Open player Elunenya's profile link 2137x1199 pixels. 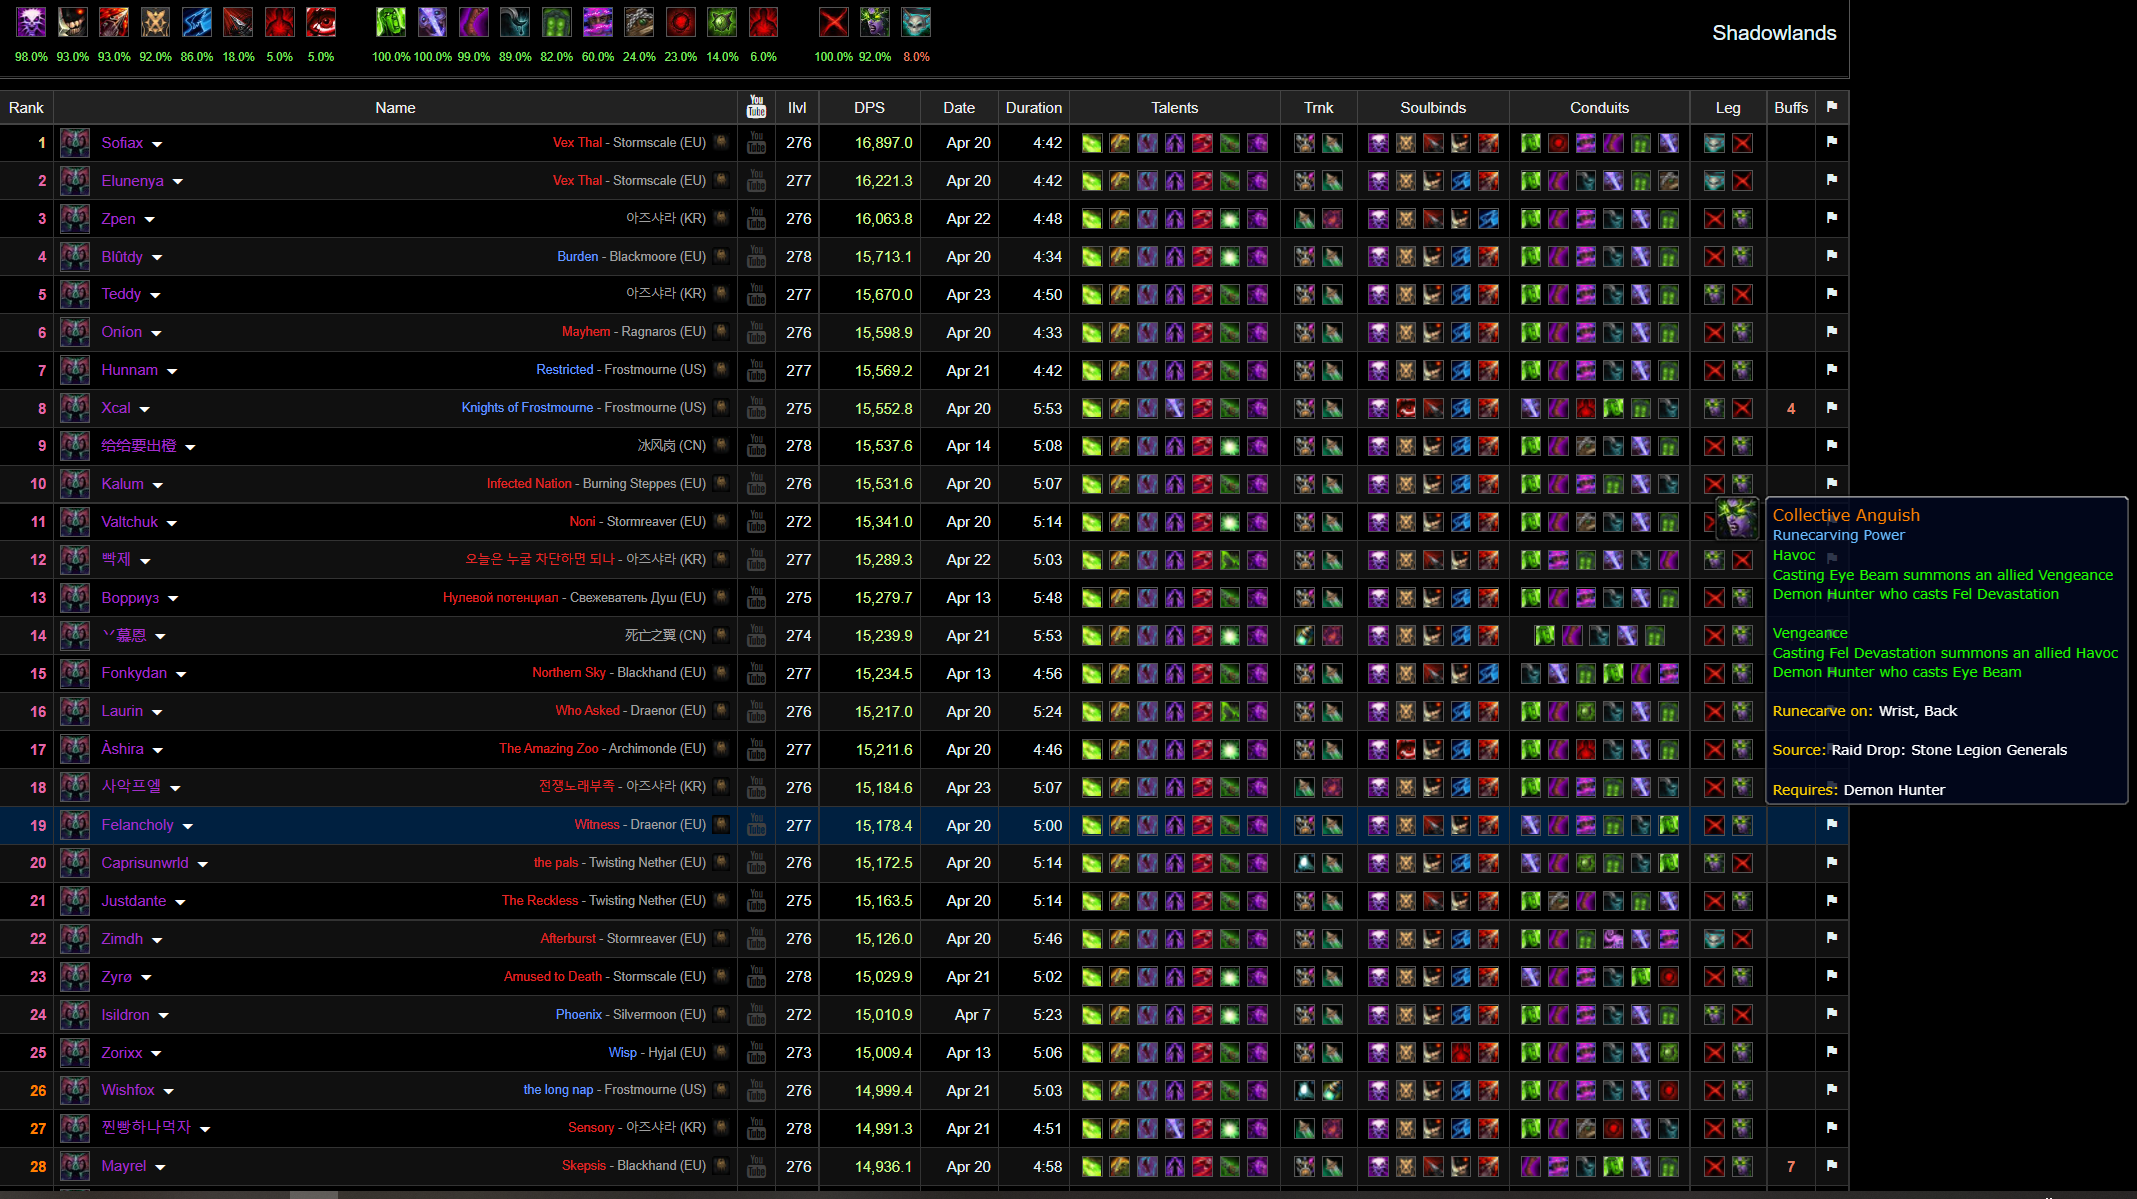point(132,181)
